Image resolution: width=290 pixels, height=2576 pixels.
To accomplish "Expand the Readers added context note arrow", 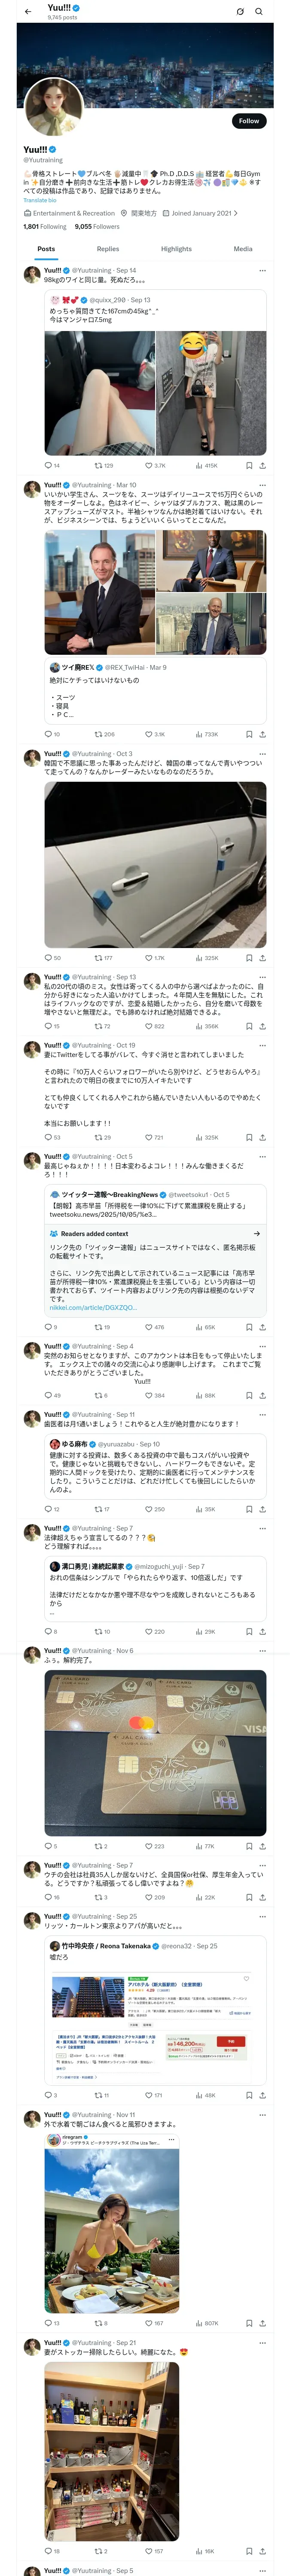I will tap(256, 1233).
